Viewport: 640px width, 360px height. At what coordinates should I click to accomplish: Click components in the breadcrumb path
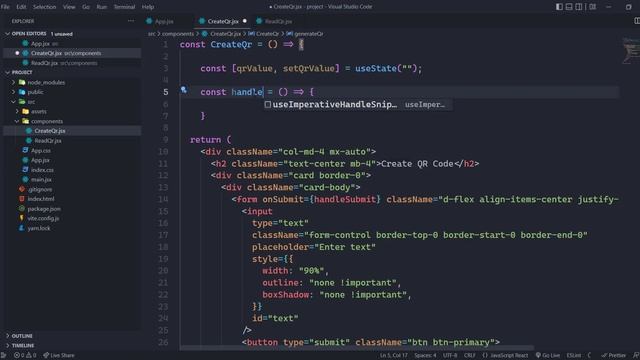pos(178,34)
